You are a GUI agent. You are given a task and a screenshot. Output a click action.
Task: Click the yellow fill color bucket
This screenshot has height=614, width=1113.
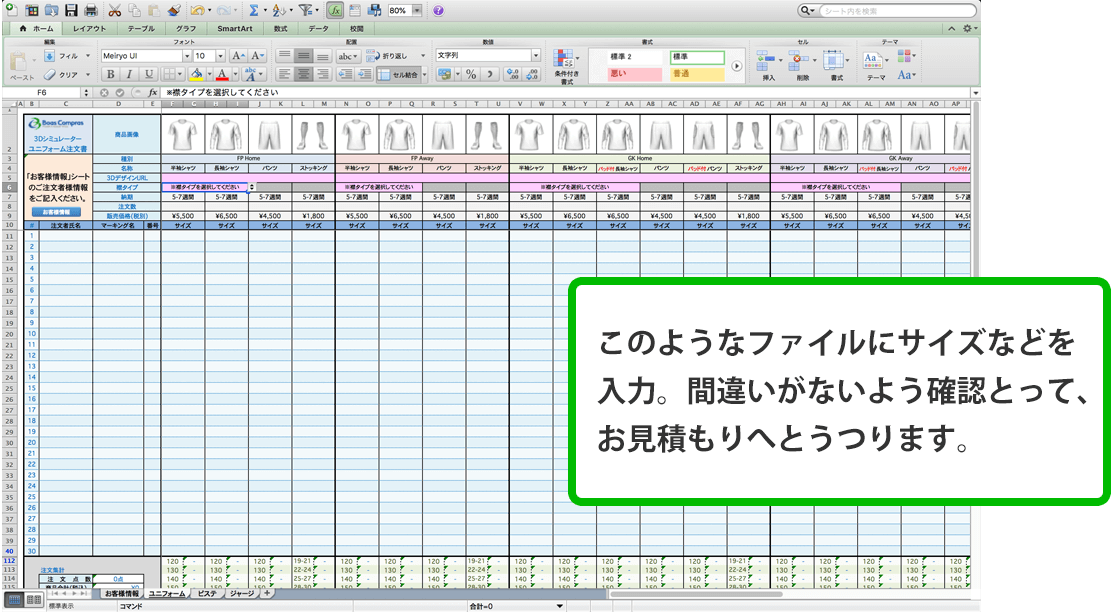pos(197,74)
